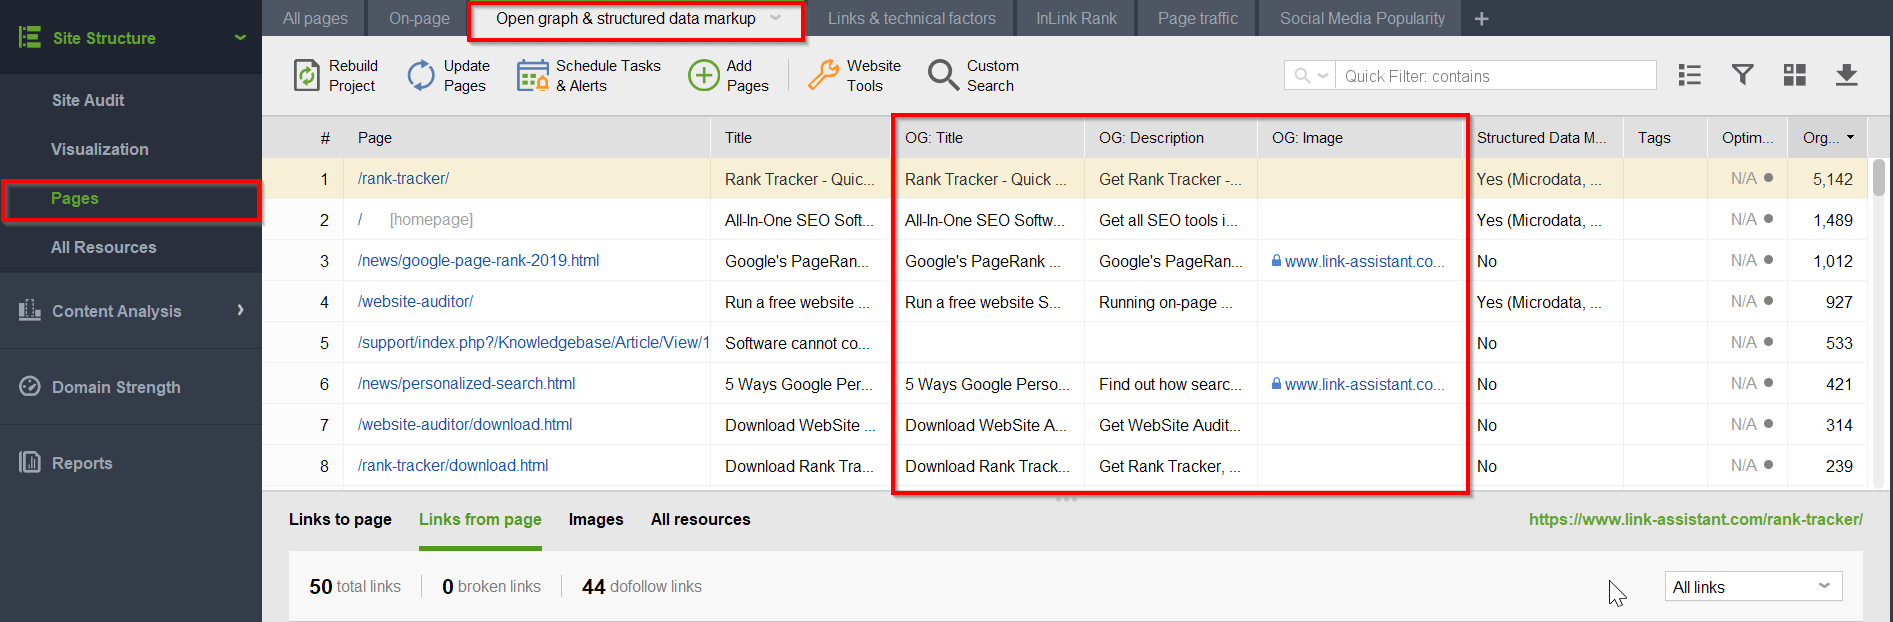Viewport: 1893px width, 622px height.
Task: Open the InLink Rank tab
Action: pyautogui.click(x=1076, y=18)
